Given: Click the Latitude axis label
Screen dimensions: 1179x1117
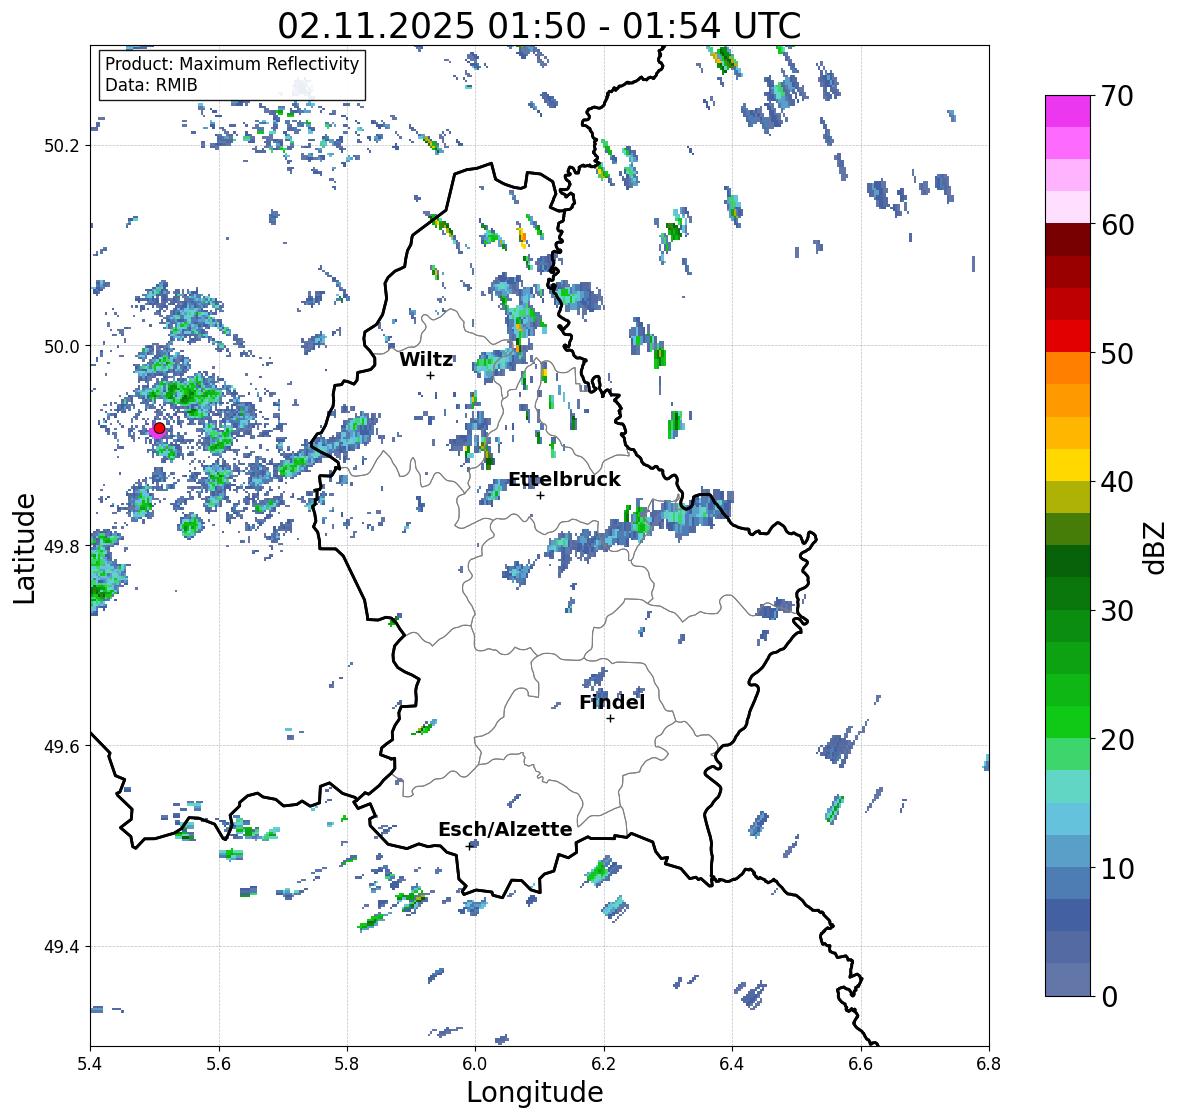Looking at the screenshot, I should 25,549.
